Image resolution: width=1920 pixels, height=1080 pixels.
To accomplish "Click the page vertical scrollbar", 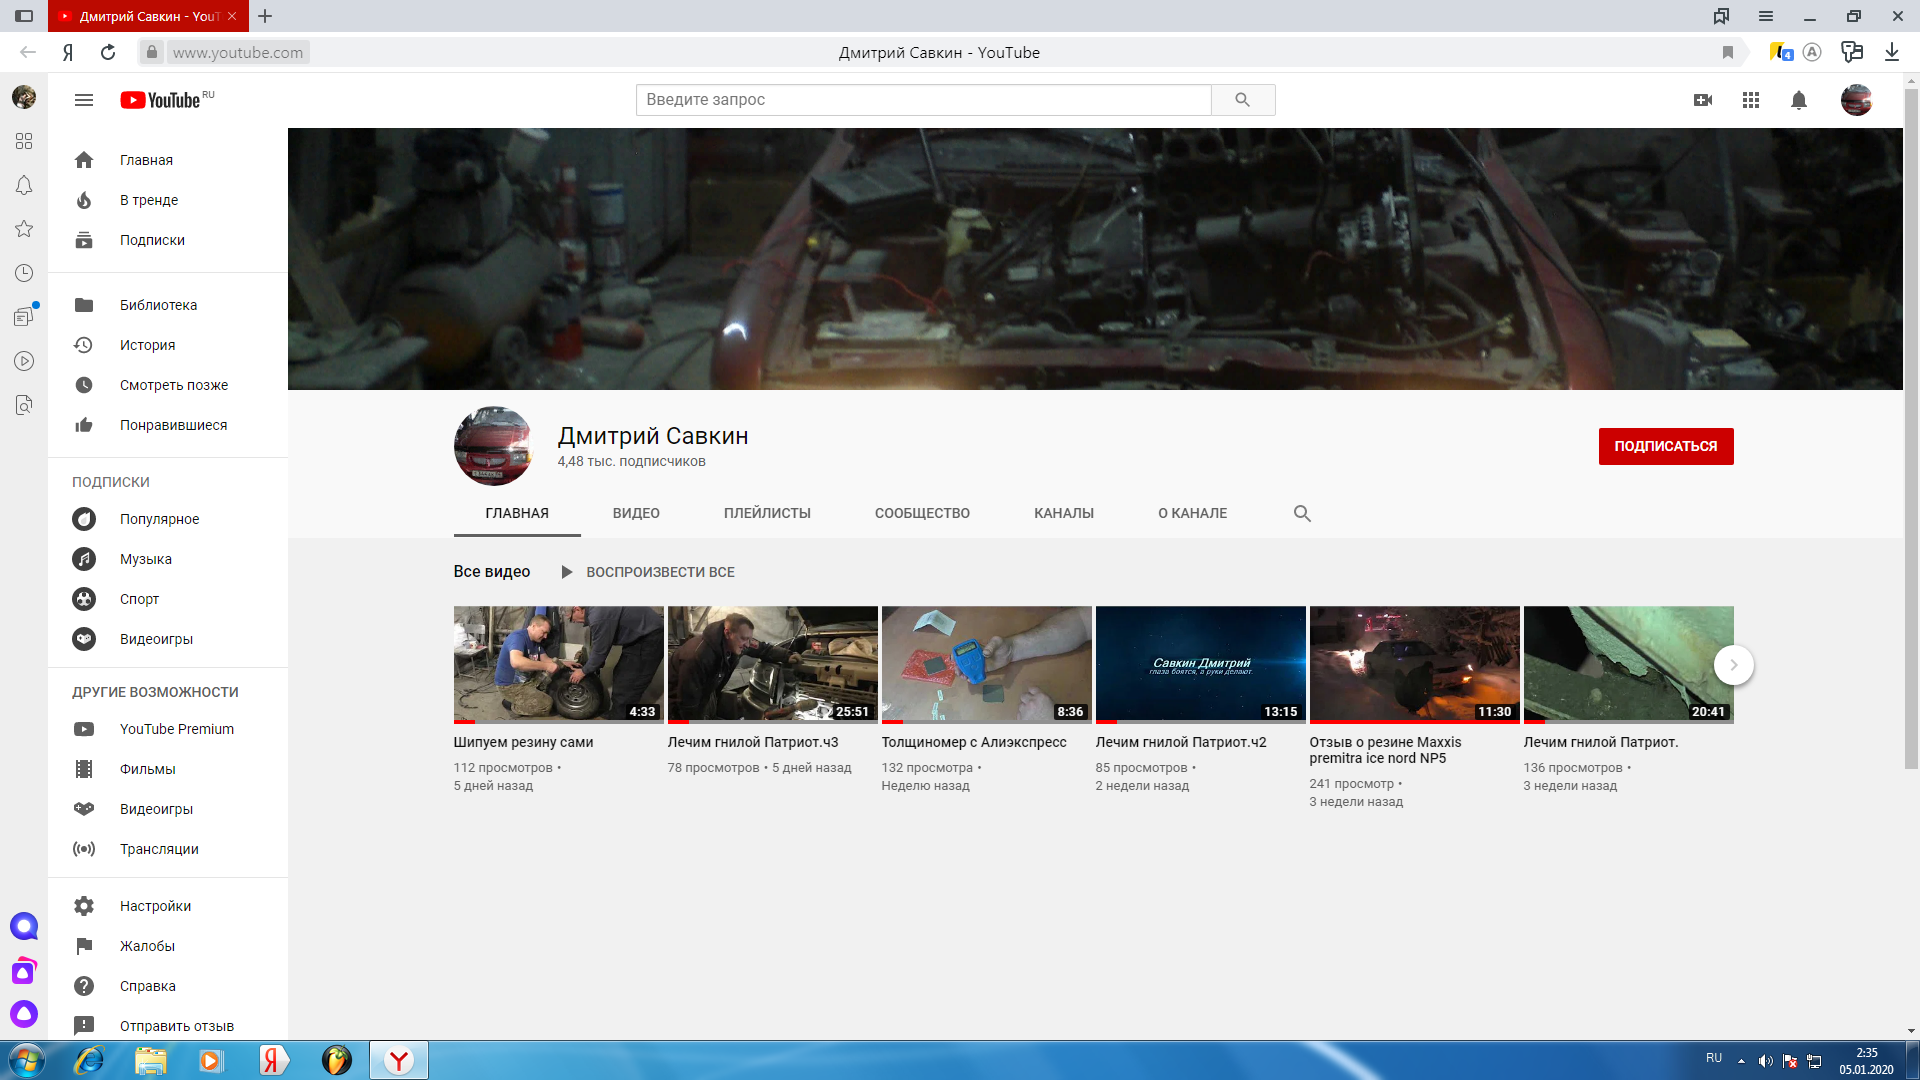I will [1911, 430].
